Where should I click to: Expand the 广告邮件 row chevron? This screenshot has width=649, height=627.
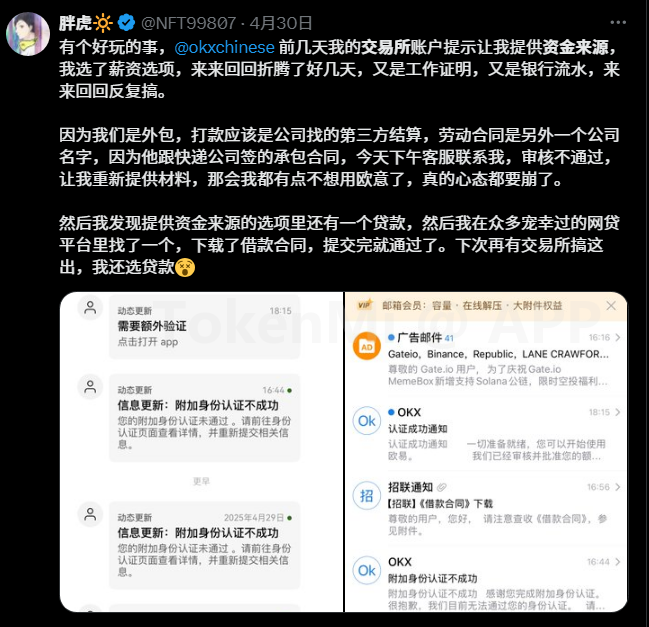click(618, 338)
